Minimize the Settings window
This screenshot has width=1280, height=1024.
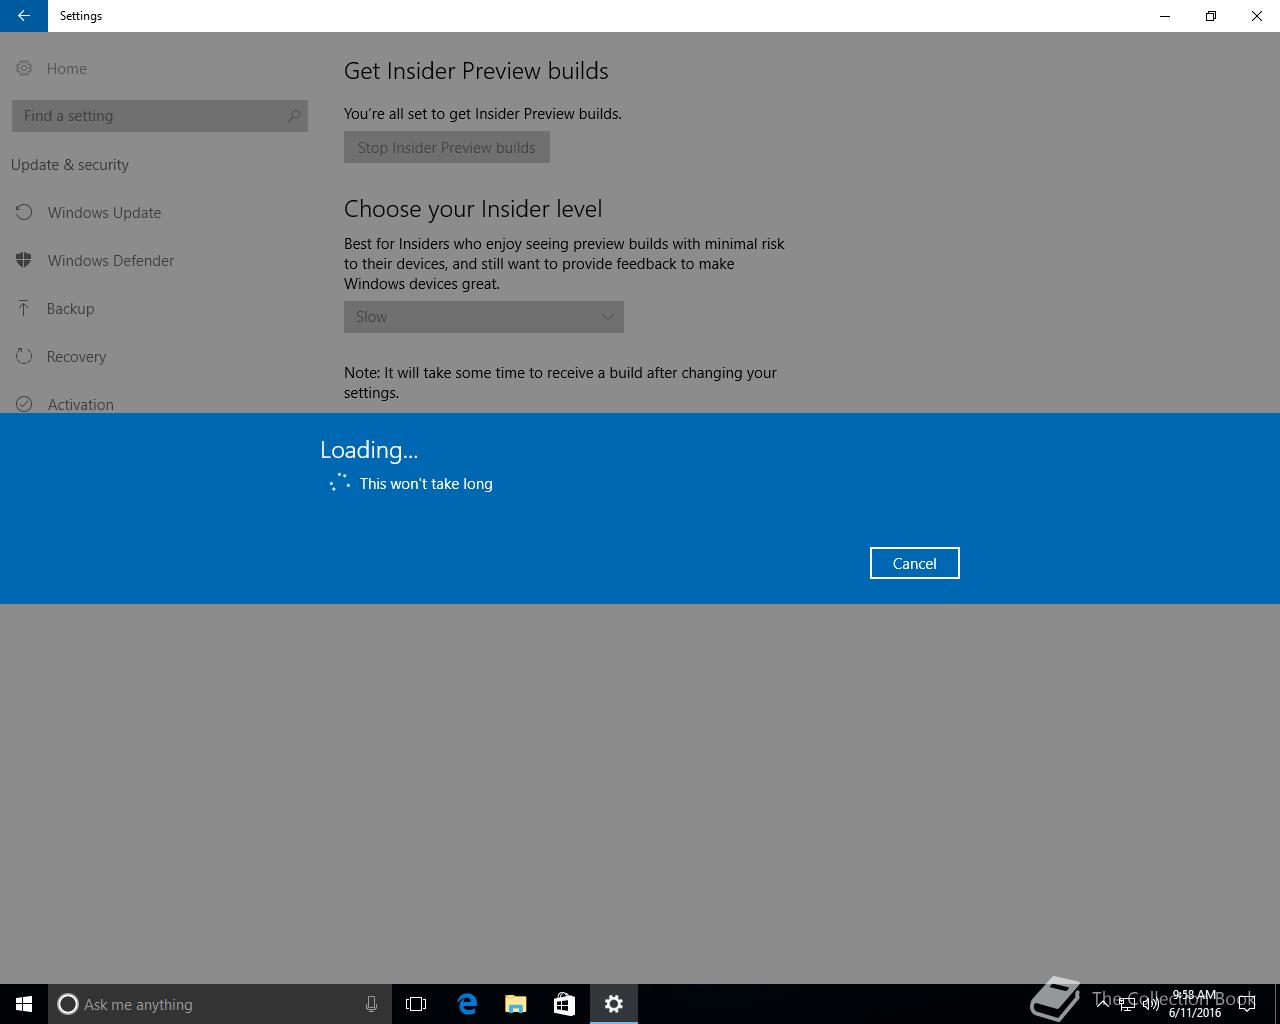[x=1165, y=16]
